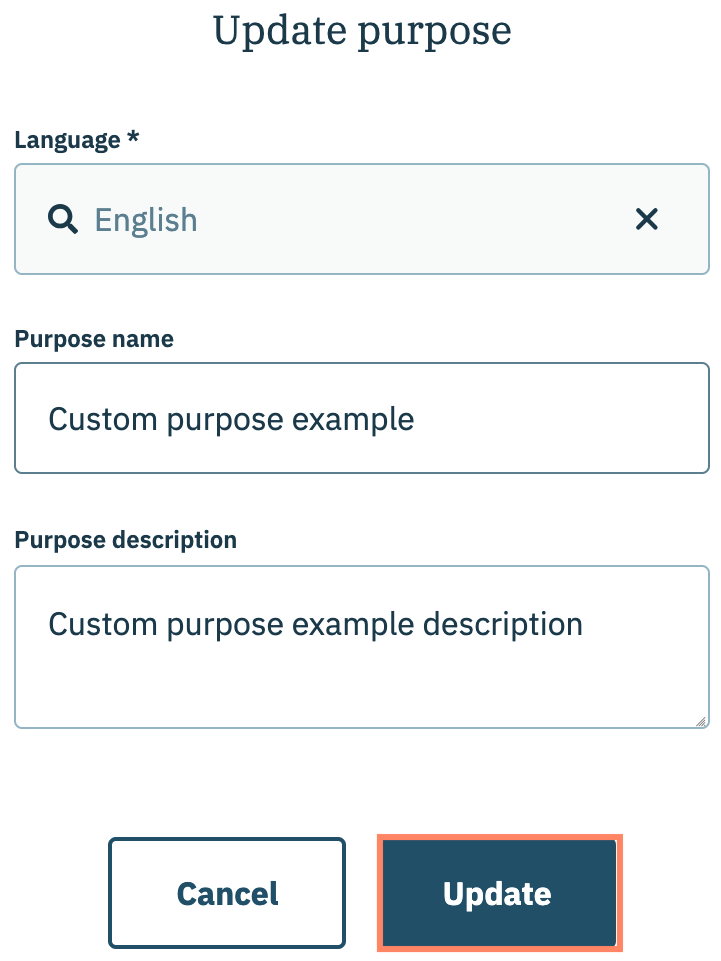The width and height of the screenshot is (721, 961).
Task: Click the 'Purpose name' field label
Action: click(x=94, y=339)
